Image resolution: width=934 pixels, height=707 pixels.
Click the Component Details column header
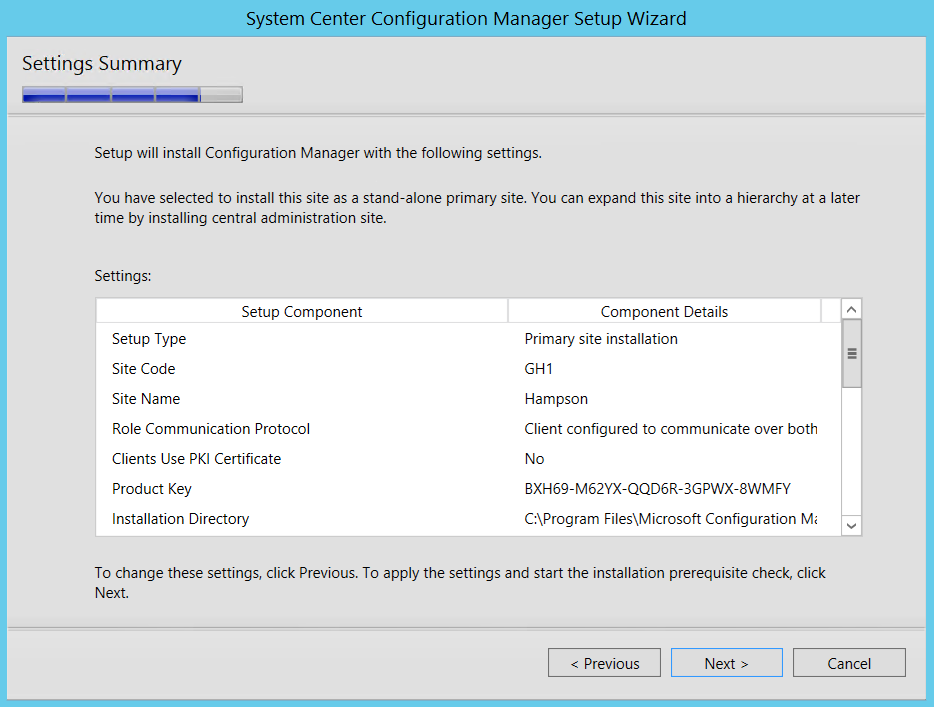click(664, 312)
